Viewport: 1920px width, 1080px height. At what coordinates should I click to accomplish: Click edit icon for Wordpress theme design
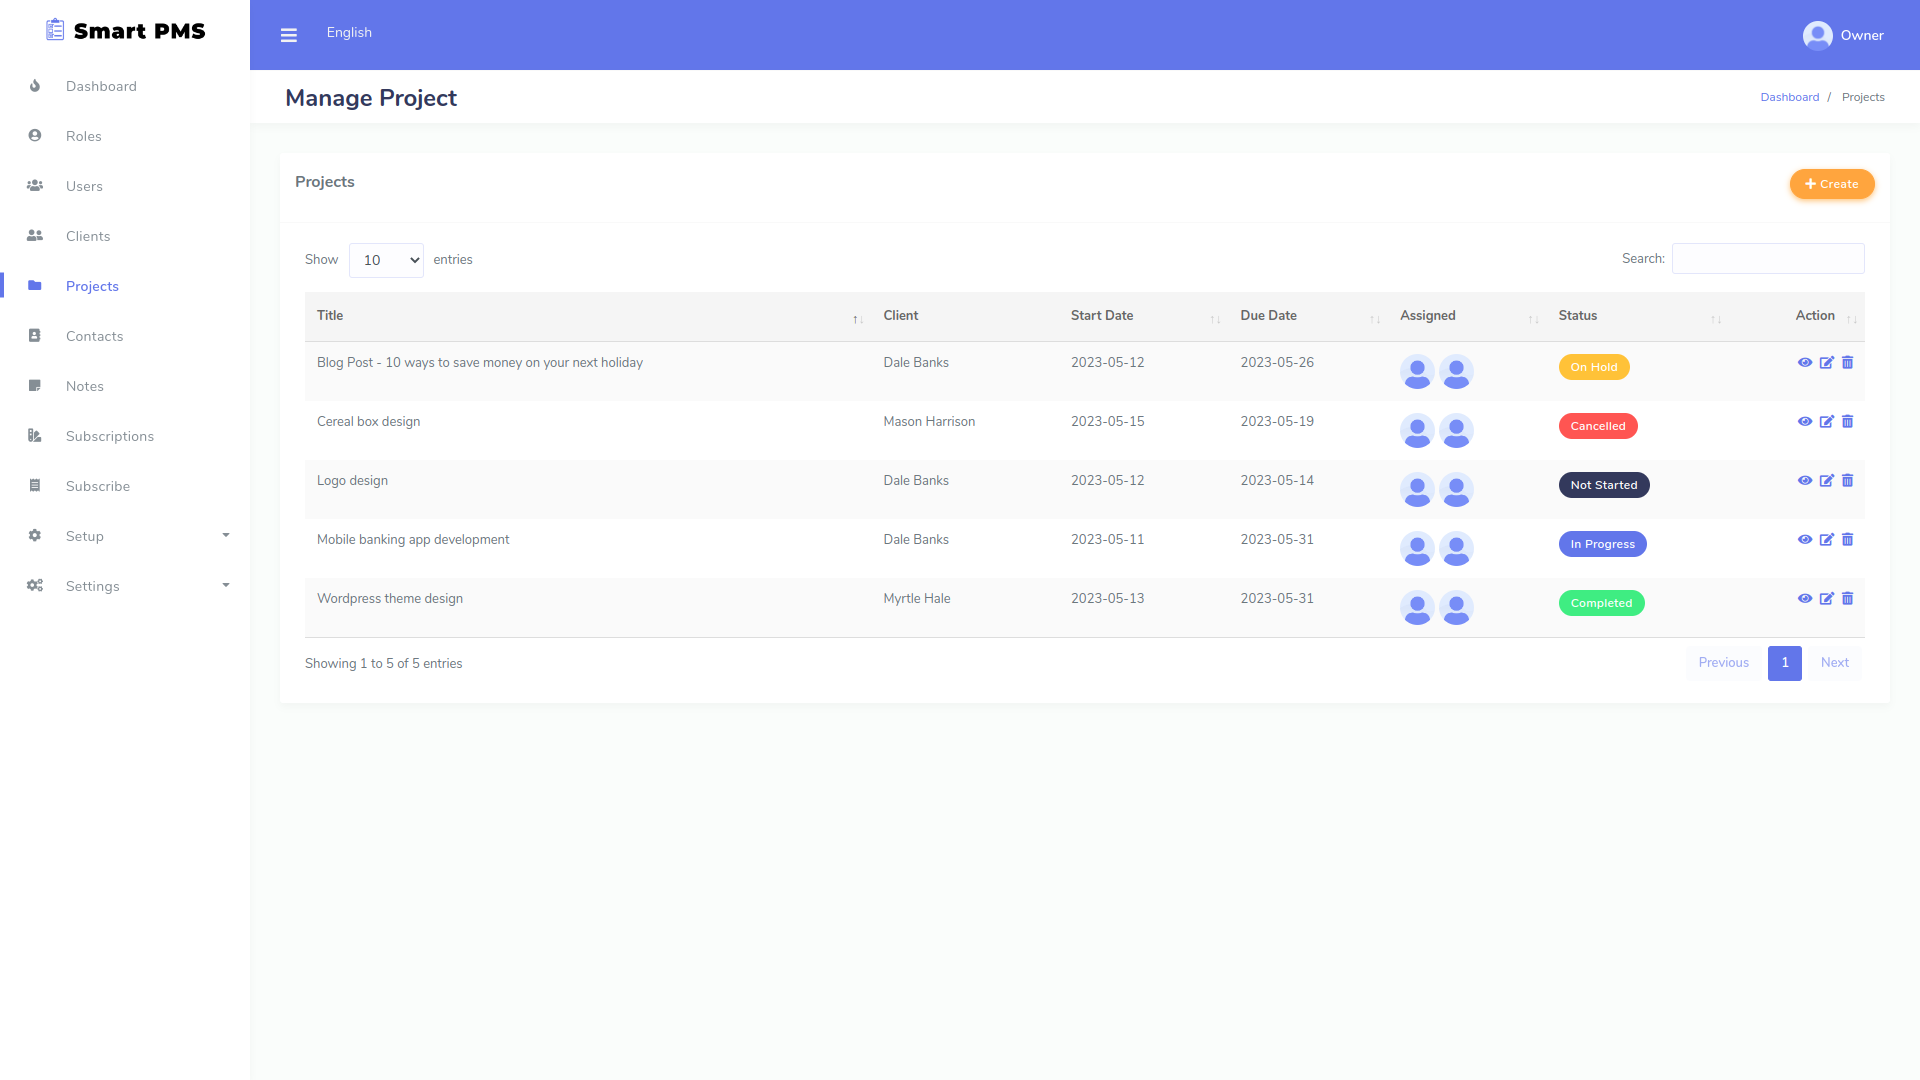click(x=1826, y=599)
